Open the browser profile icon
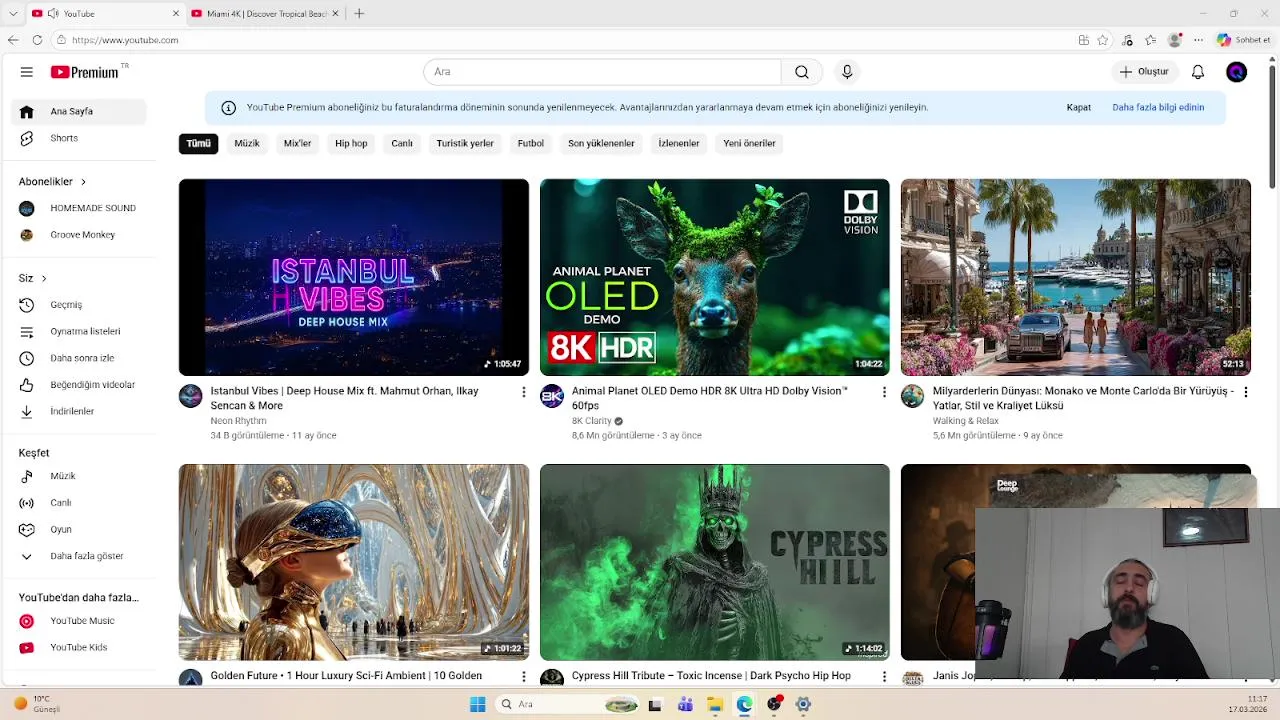The image size is (1280, 720). 1175,40
